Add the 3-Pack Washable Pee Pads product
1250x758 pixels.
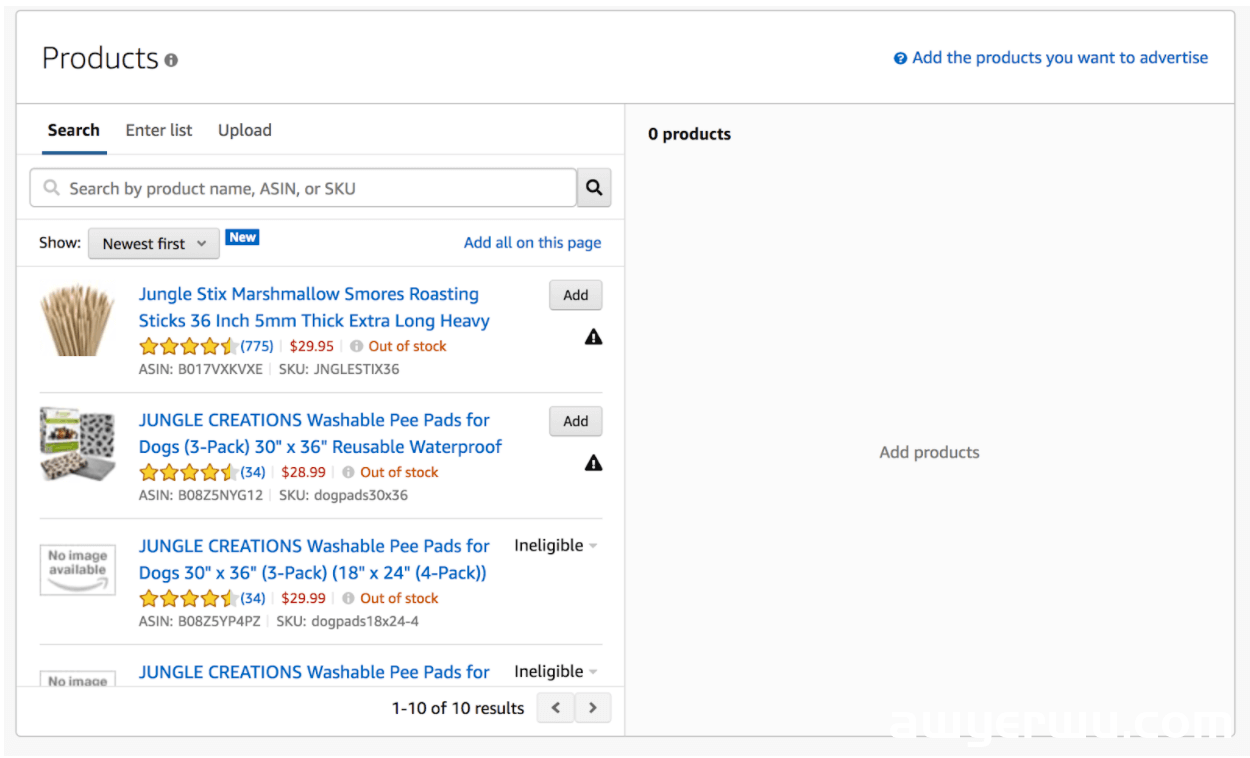point(576,421)
